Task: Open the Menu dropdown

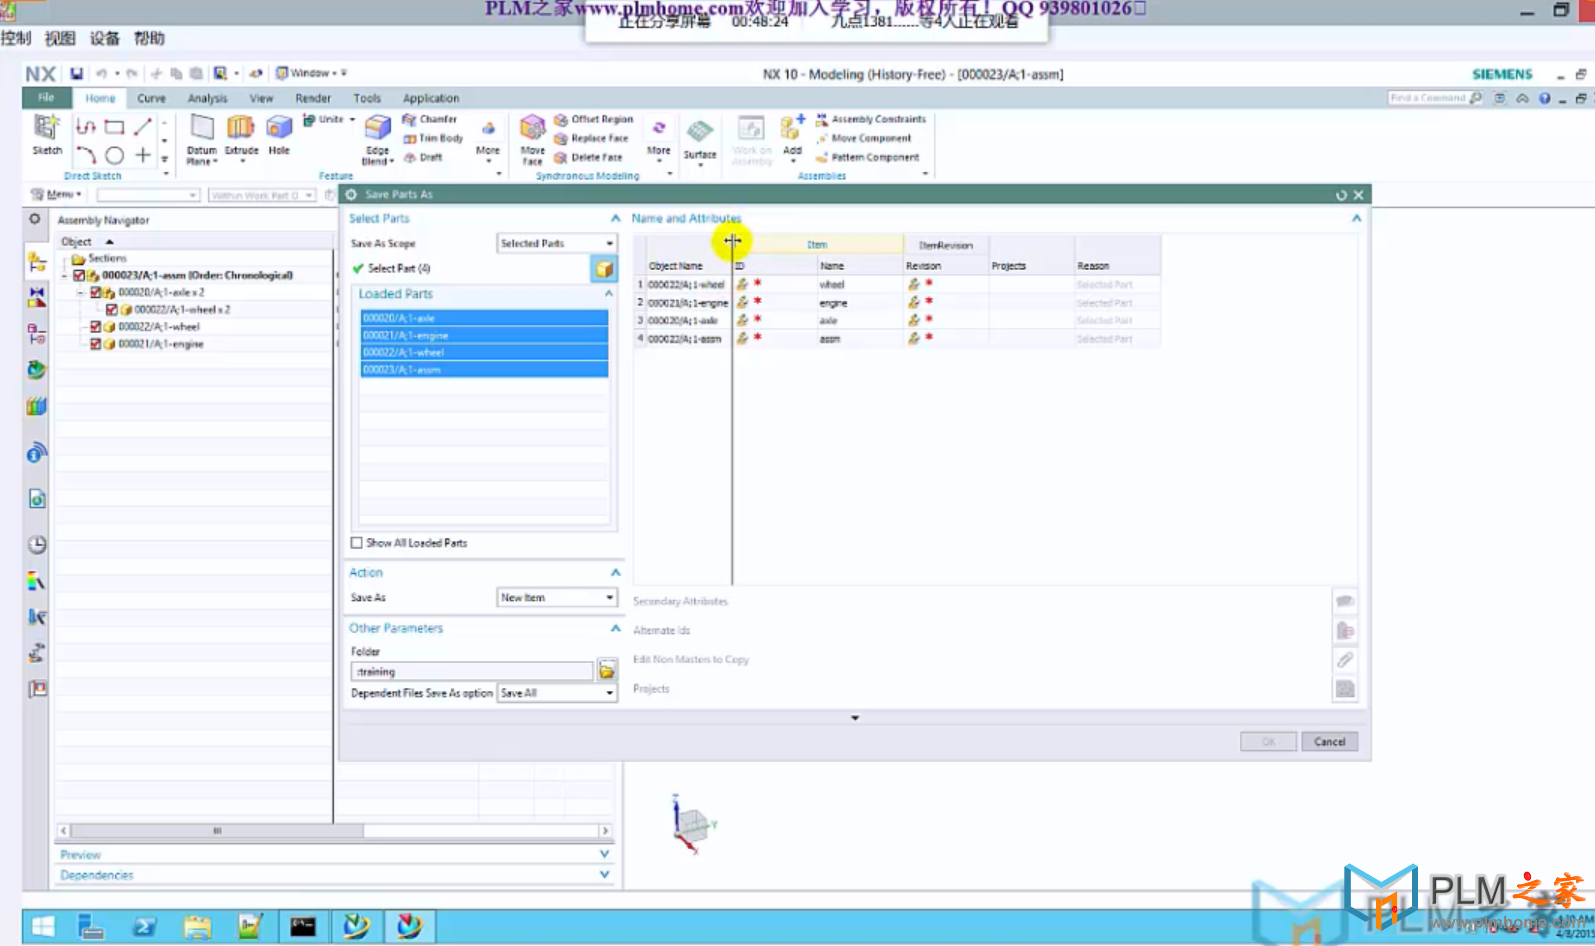Action: pyautogui.click(x=58, y=194)
